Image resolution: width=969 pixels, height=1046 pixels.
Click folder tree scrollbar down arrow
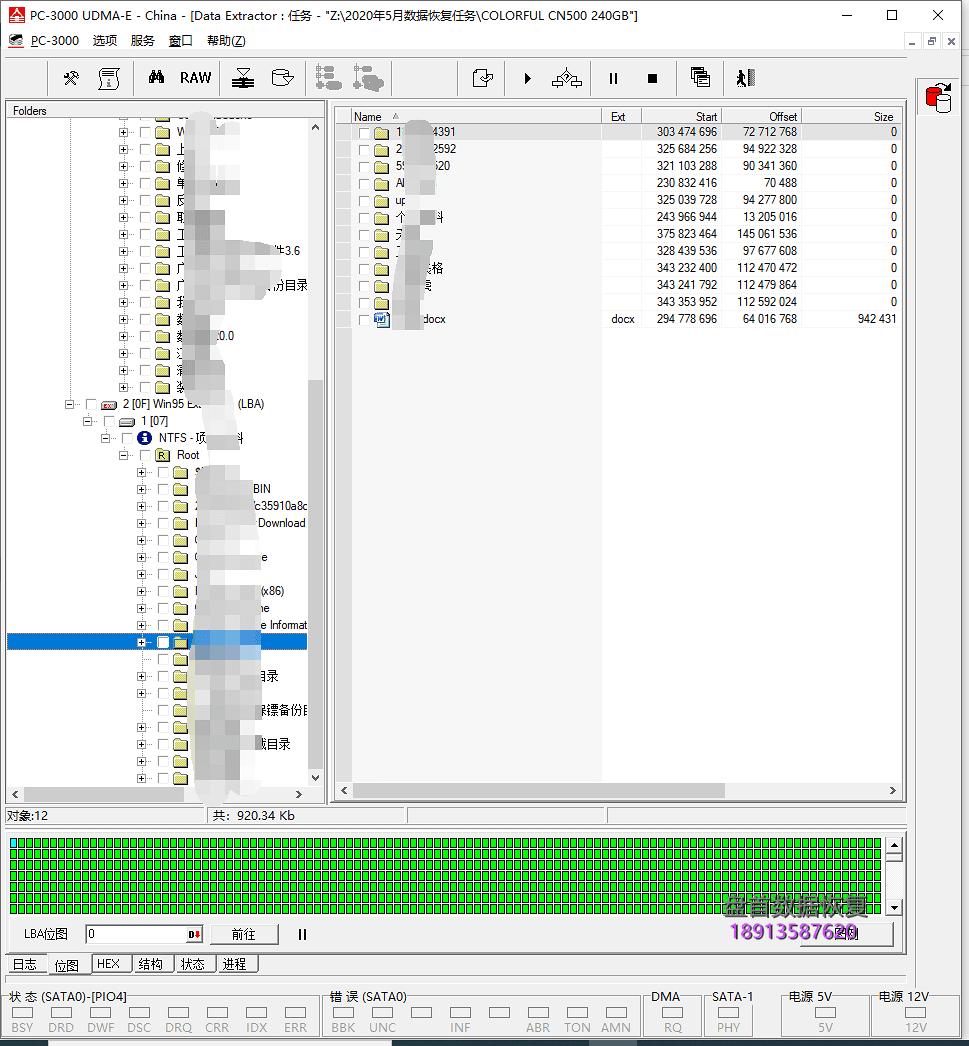click(x=315, y=777)
